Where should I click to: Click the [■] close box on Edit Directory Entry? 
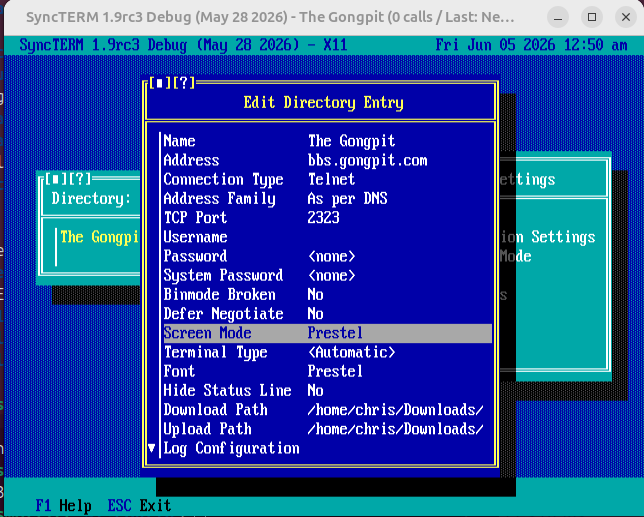pos(160,83)
